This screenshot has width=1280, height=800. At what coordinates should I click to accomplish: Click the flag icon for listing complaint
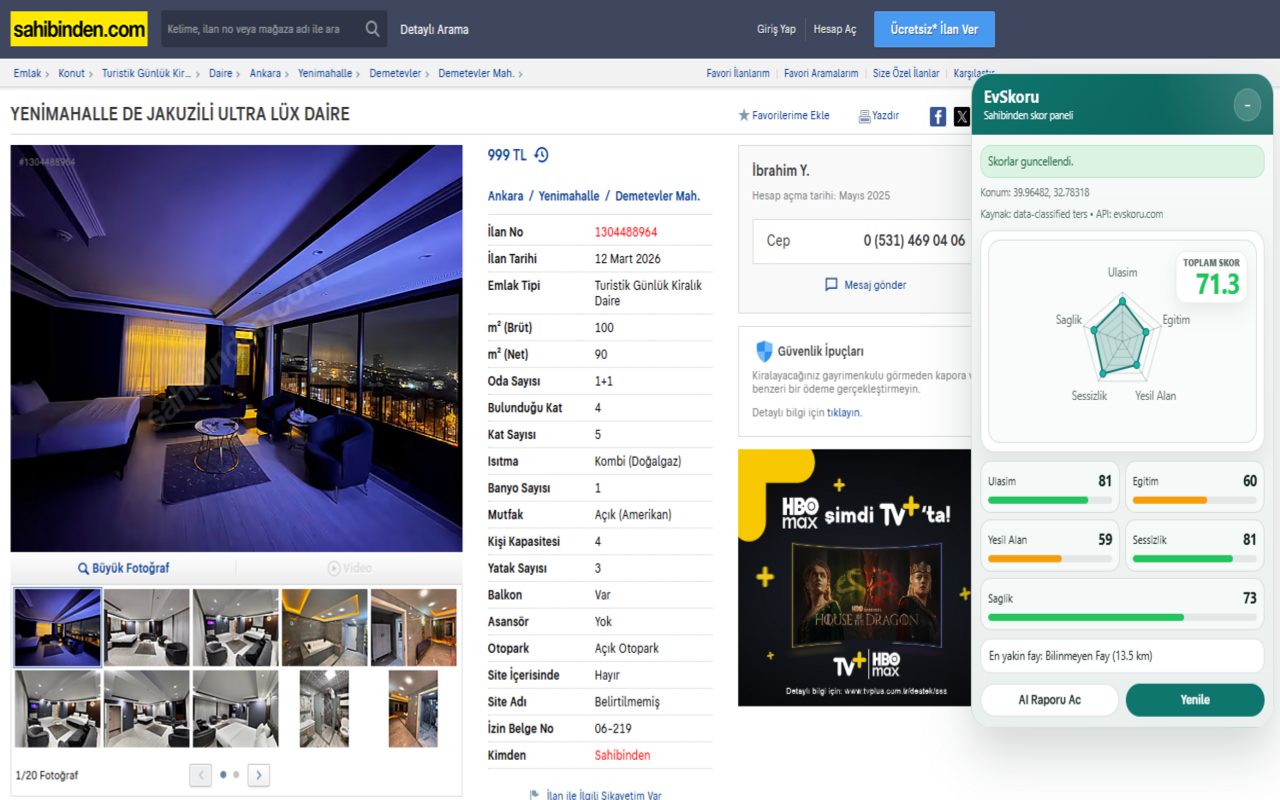coord(535,795)
